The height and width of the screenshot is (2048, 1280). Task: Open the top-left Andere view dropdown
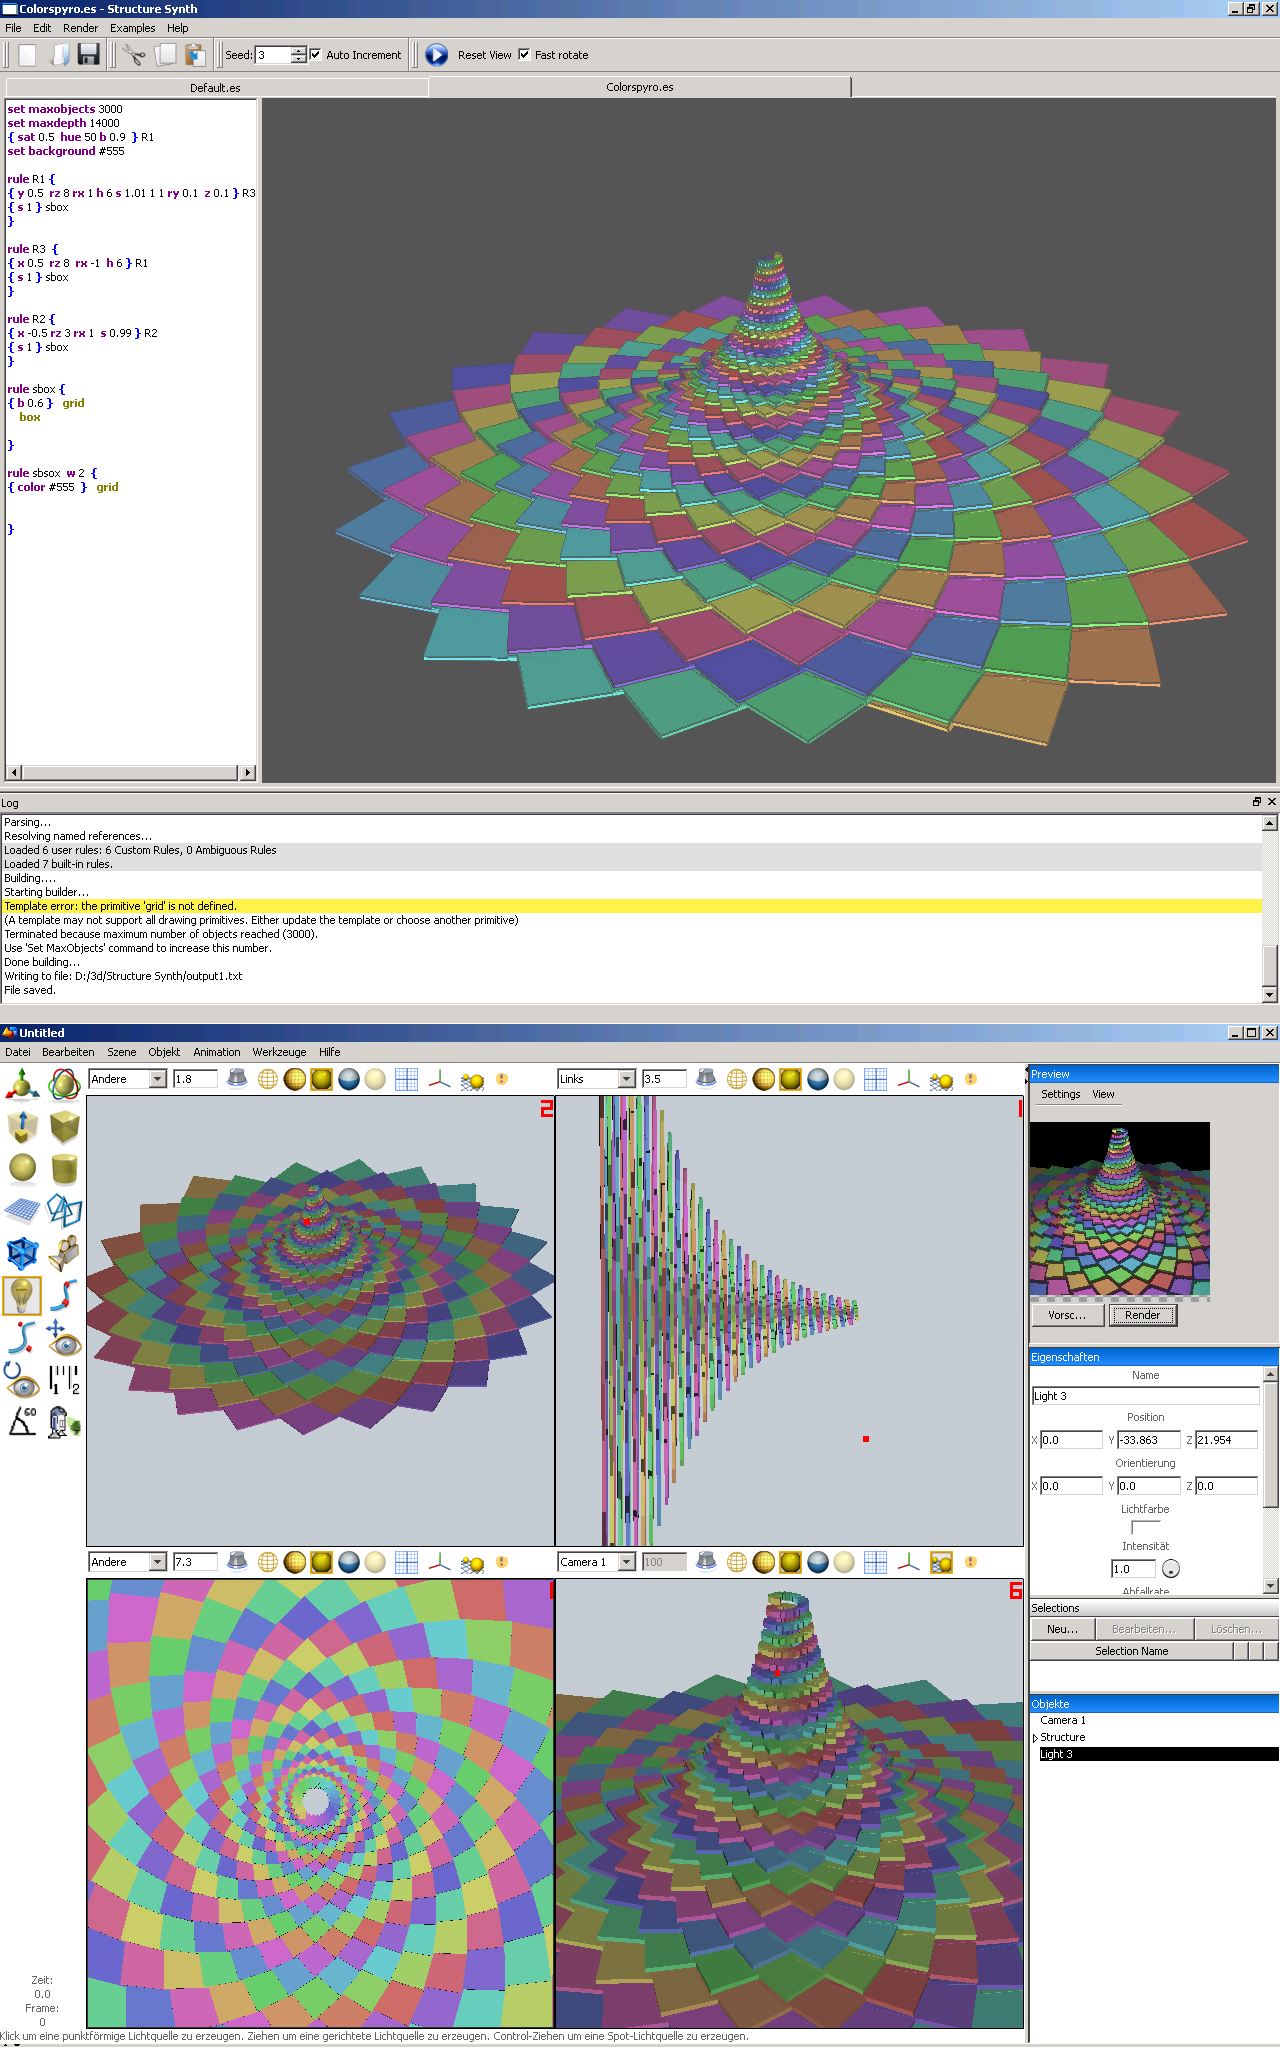coord(157,1079)
